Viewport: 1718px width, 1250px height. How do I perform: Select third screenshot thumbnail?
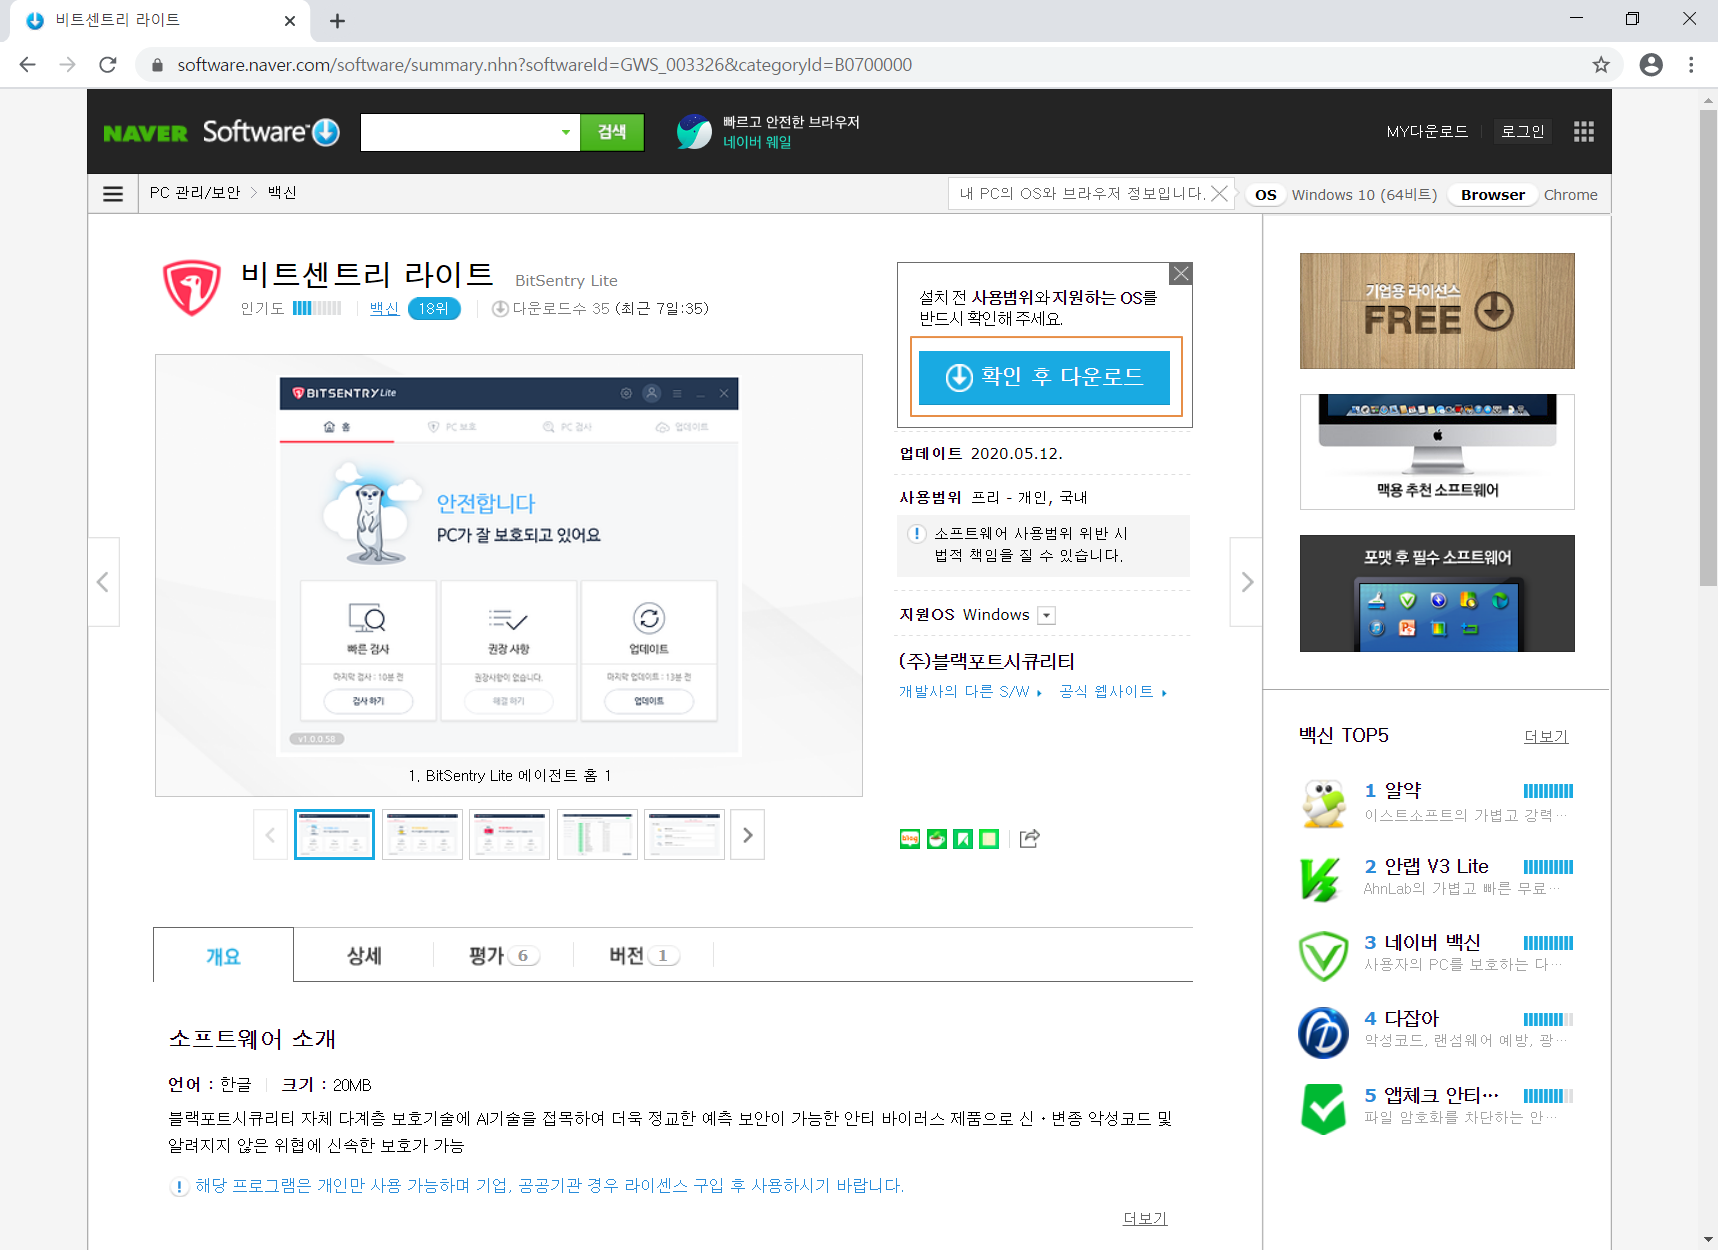coord(510,835)
